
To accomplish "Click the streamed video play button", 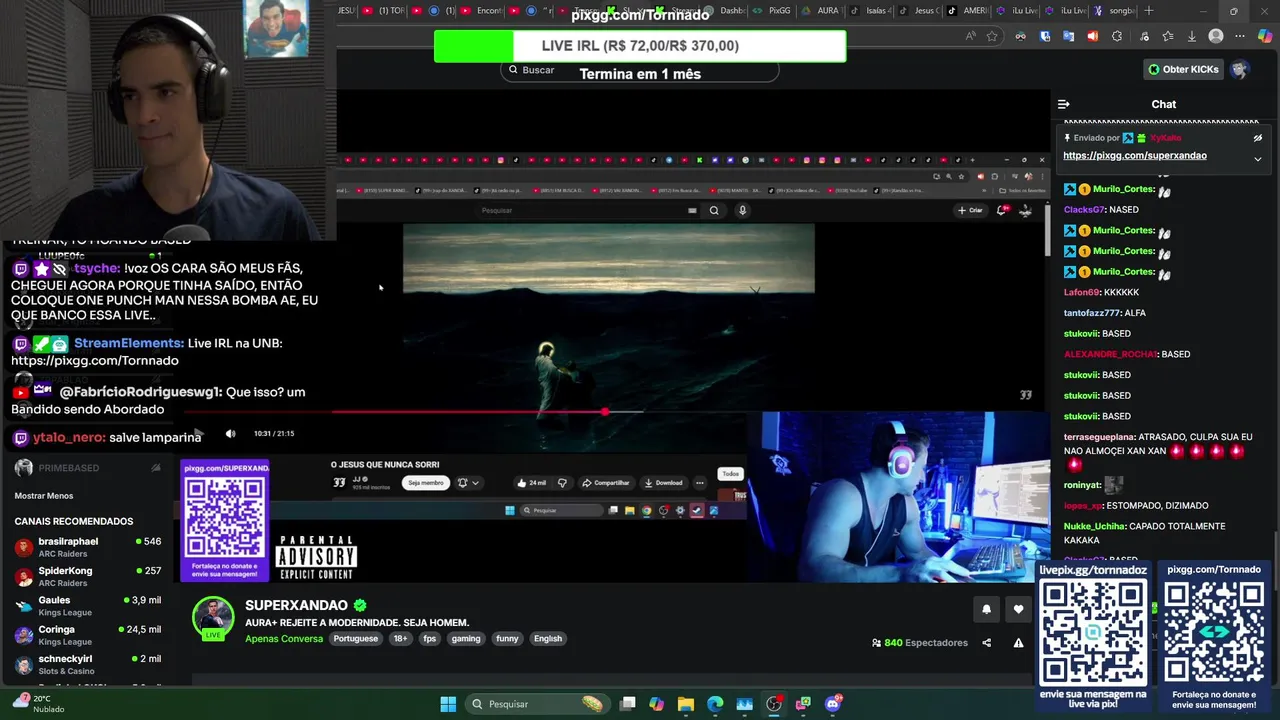I will click(x=198, y=434).
